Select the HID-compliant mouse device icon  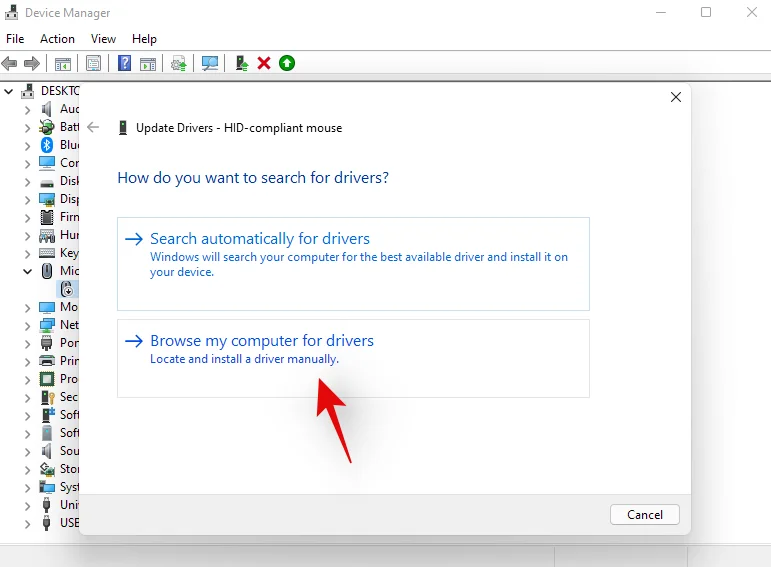(x=67, y=289)
